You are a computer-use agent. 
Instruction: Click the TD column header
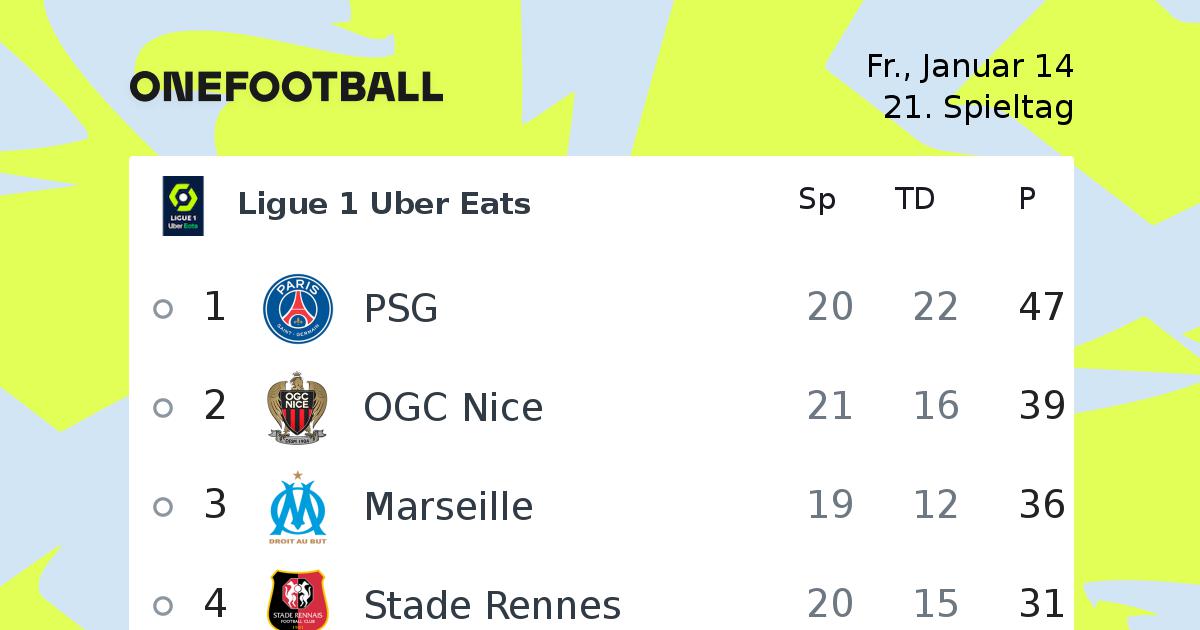point(915,199)
